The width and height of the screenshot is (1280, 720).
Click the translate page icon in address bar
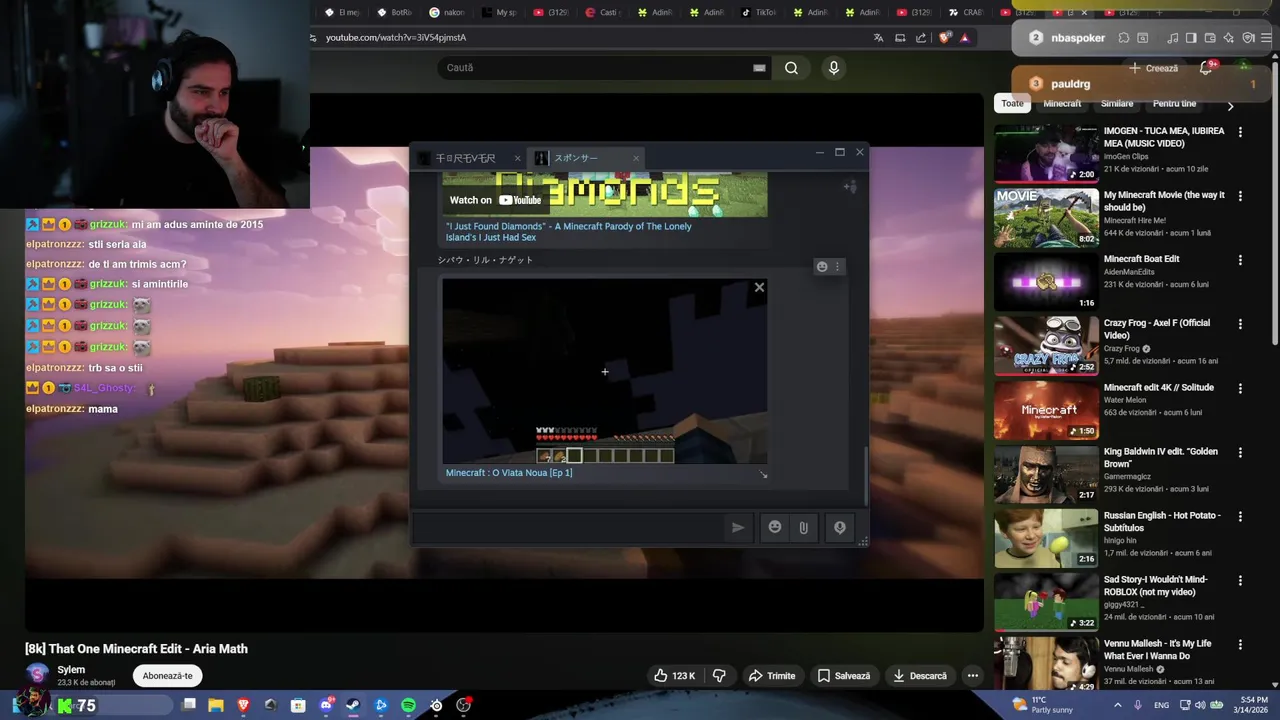click(x=878, y=38)
